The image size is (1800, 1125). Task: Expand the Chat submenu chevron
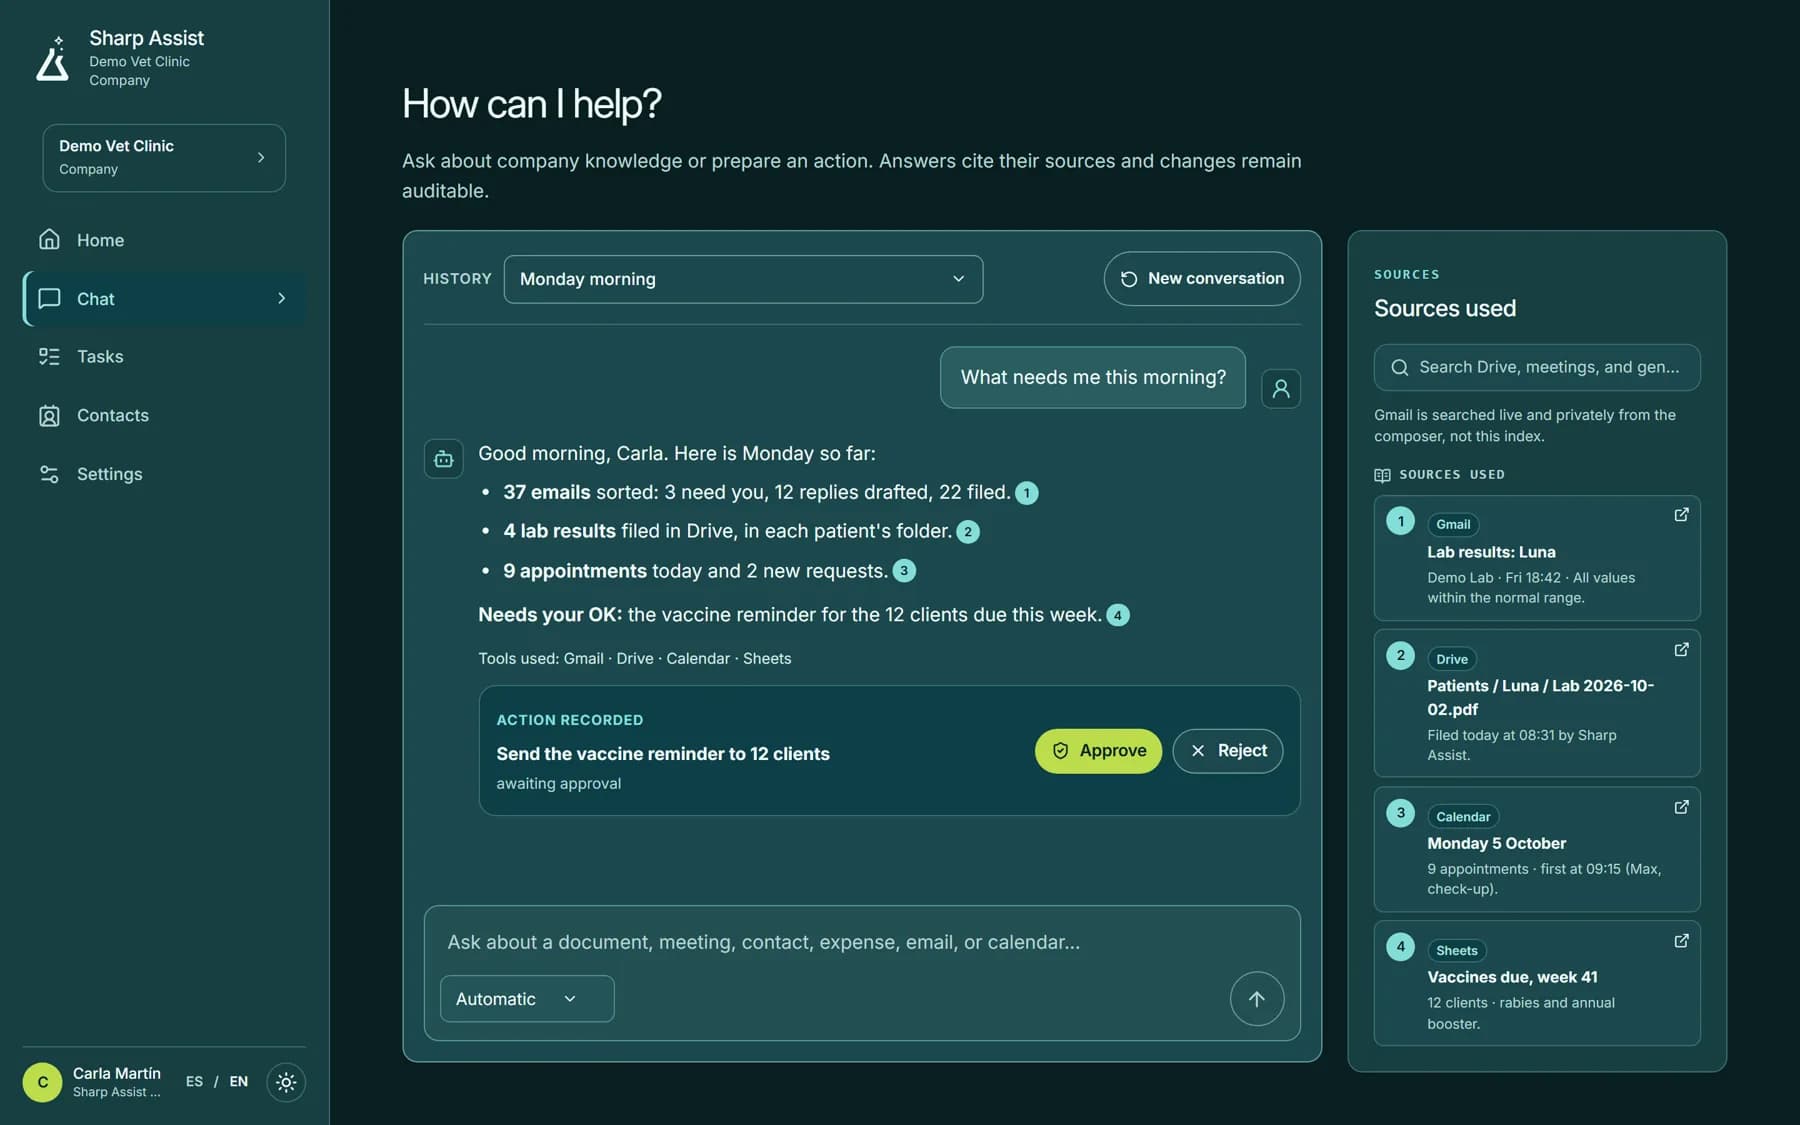click(x=282, y=298)
